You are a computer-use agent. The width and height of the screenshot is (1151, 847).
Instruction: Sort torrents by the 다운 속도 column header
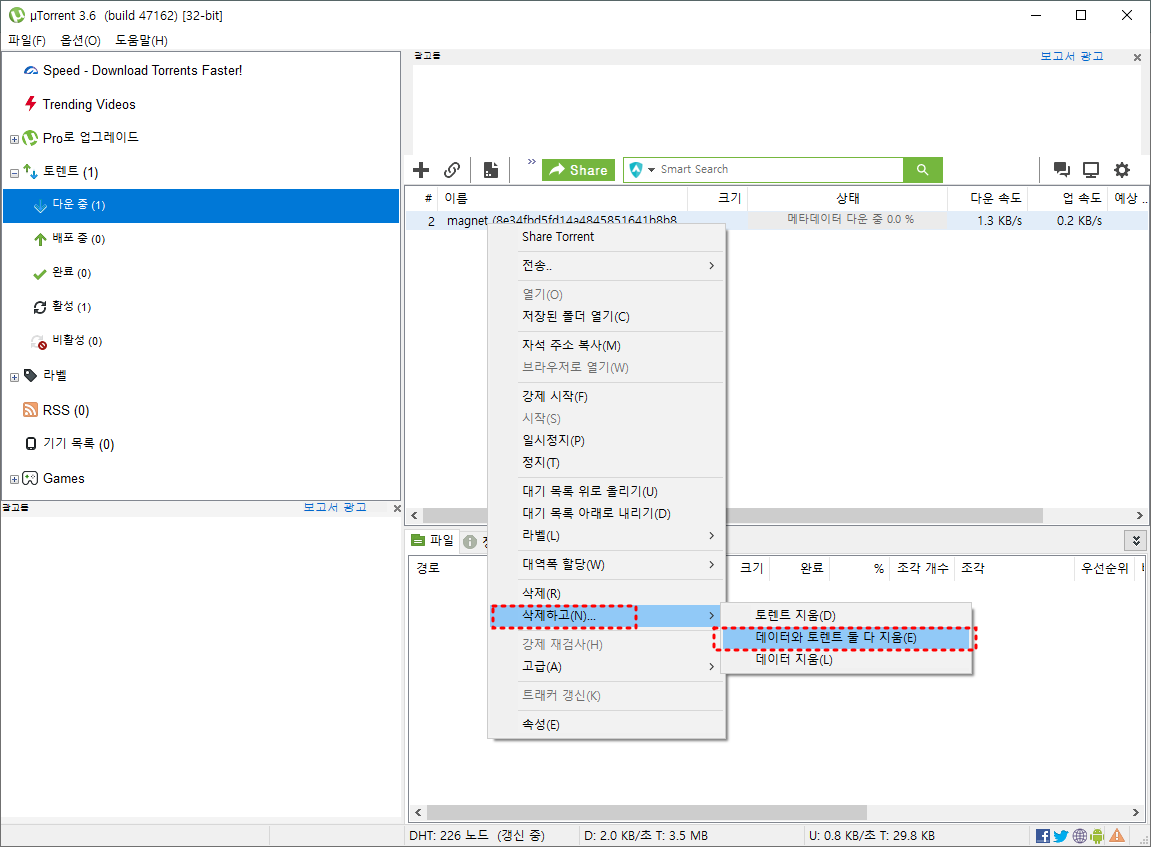pyautogui.click(x=988, y=198)
